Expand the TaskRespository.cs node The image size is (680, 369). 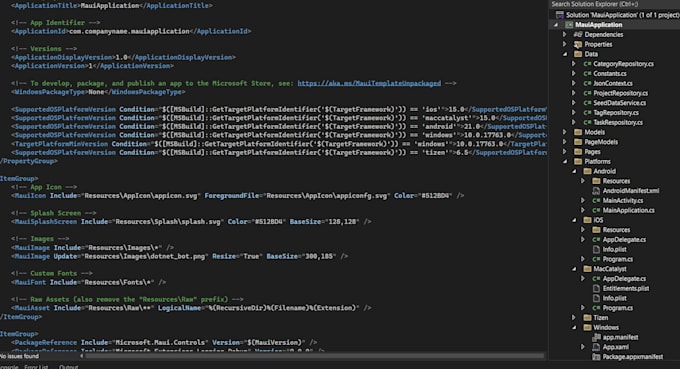tap(574, 122)
